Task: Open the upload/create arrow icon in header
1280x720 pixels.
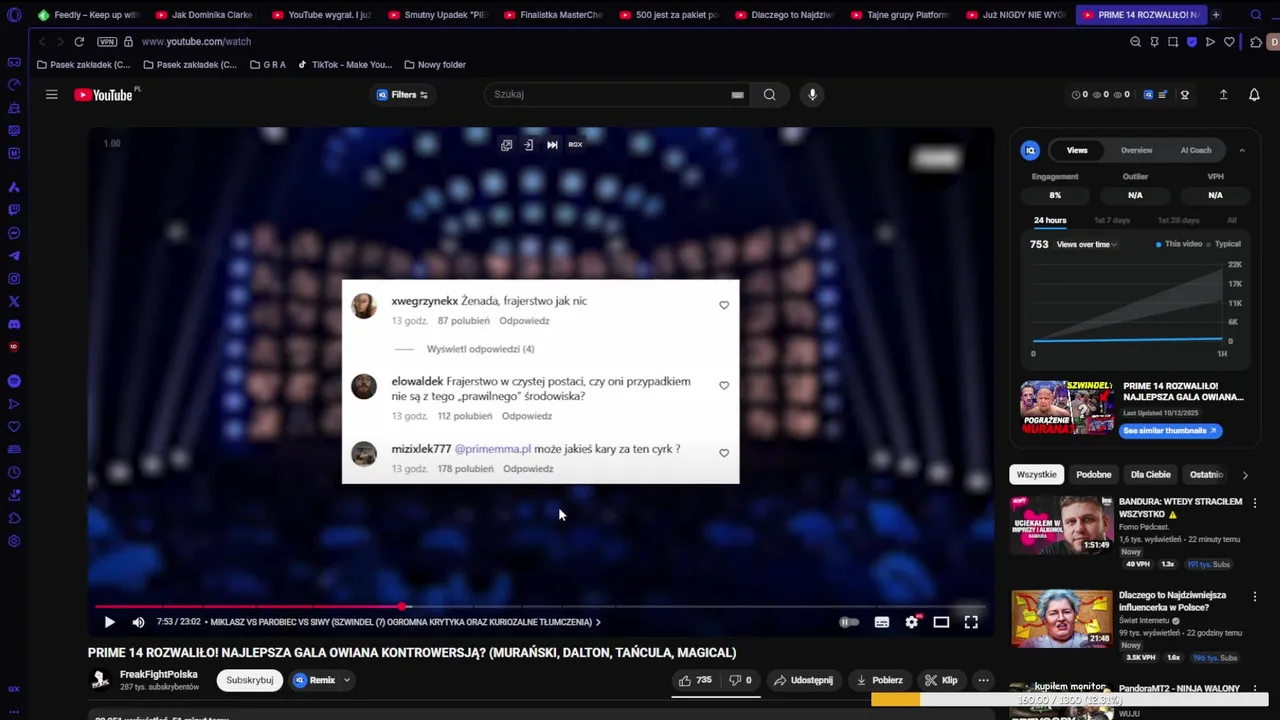Action: tap(1223, 94)
